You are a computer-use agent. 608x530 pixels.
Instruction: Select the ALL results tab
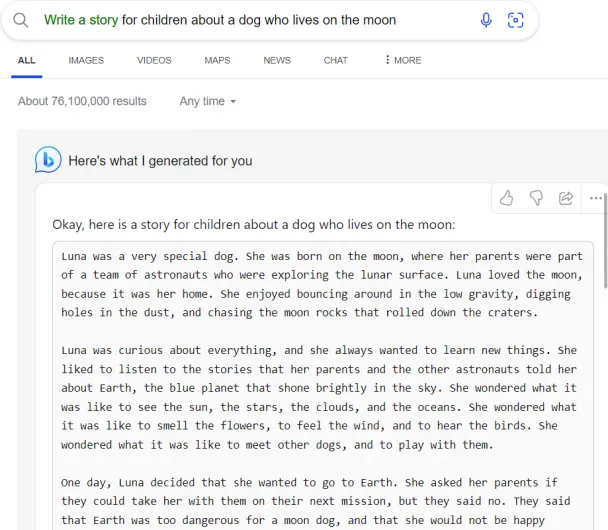click(26, 60)
